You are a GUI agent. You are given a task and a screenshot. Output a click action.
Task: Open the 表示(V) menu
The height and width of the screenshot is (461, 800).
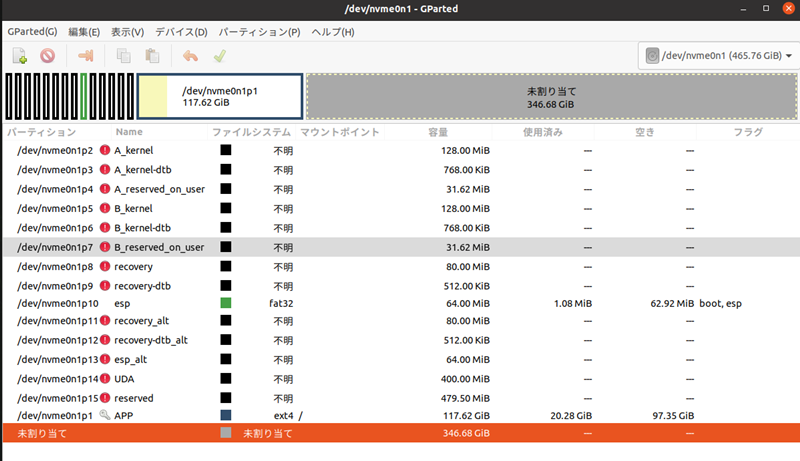[x=128, y=32]
